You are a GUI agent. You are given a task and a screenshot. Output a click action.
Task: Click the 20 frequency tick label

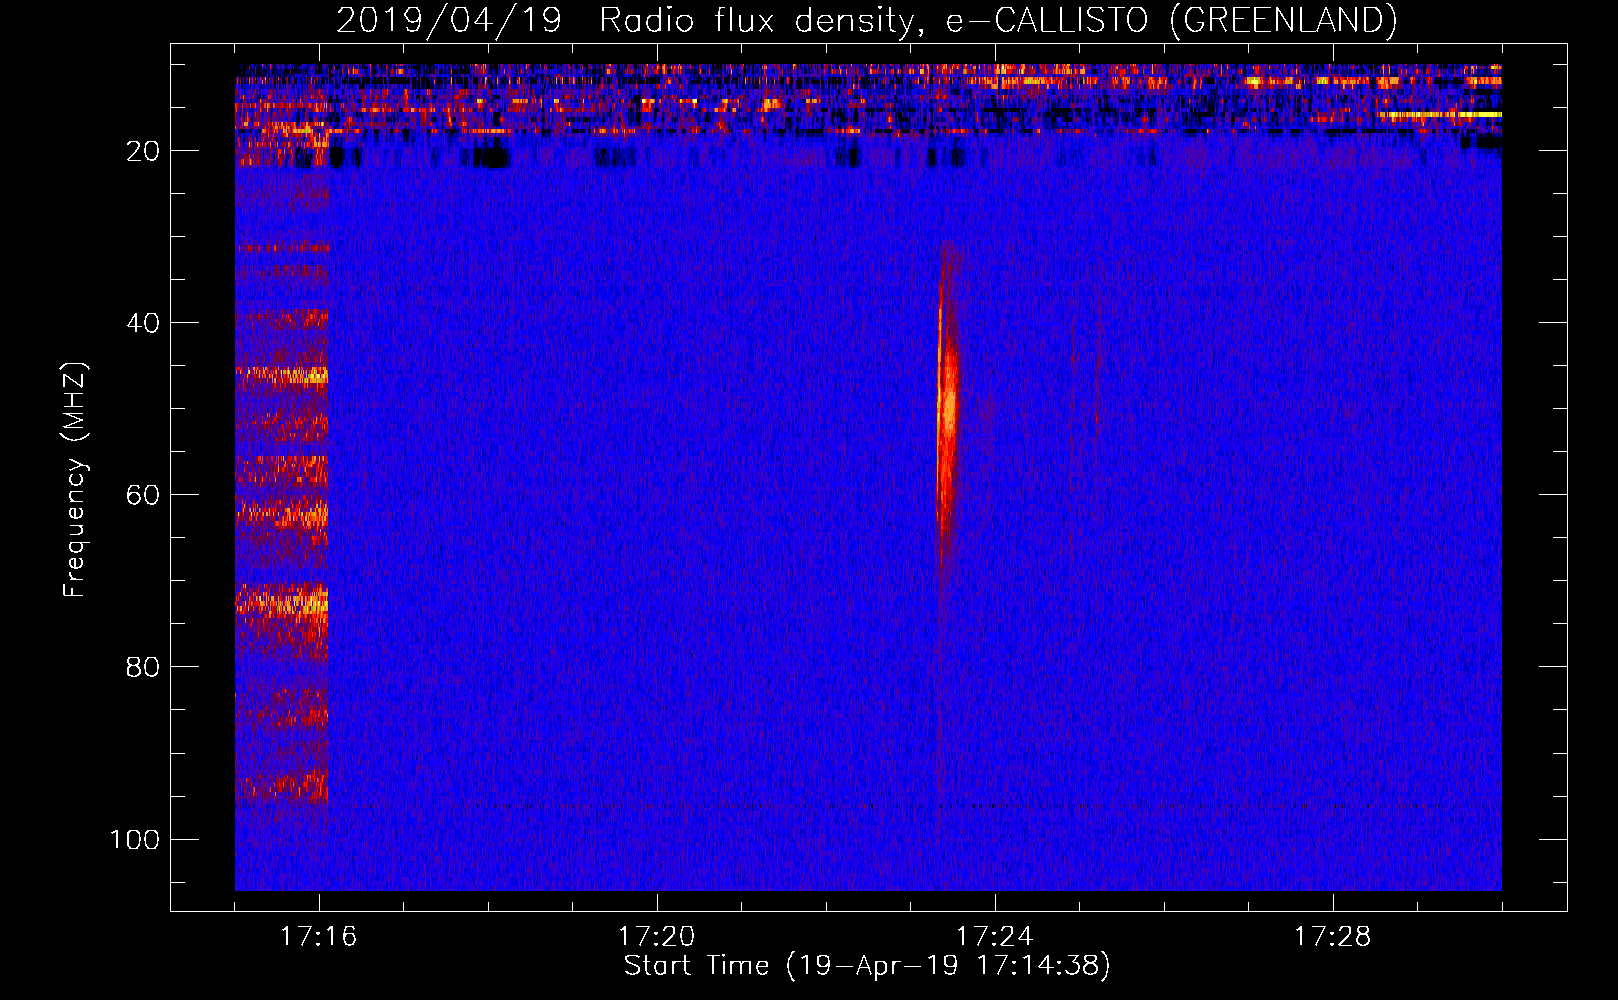click(143, 152)
